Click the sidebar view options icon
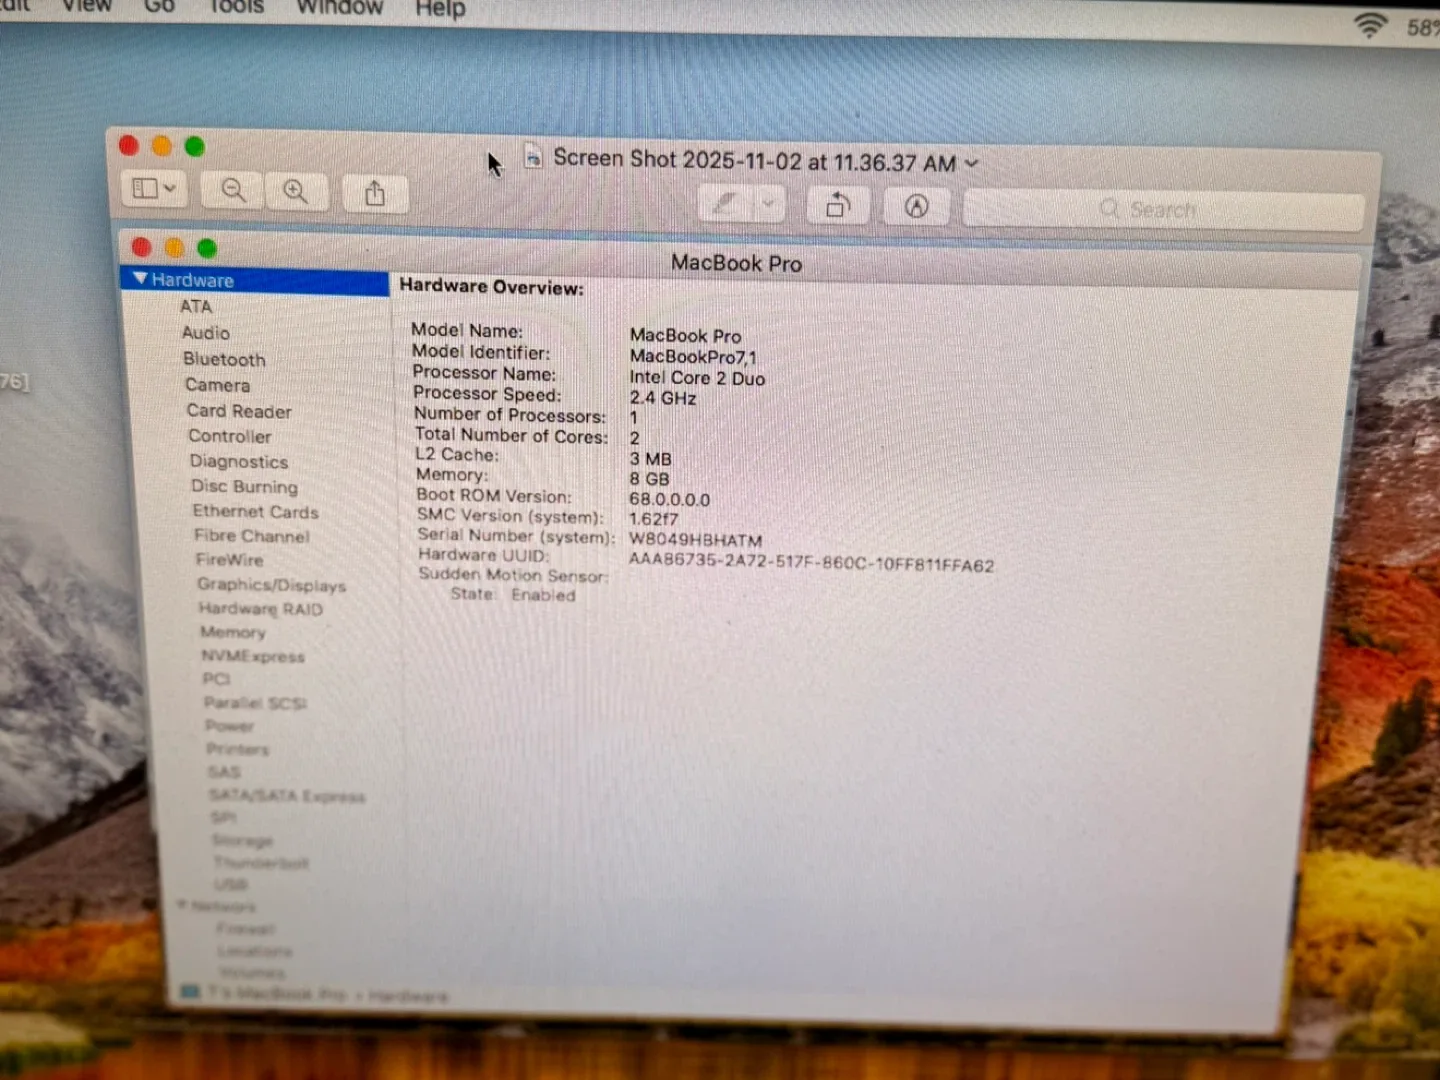 [x=146, y=188]
